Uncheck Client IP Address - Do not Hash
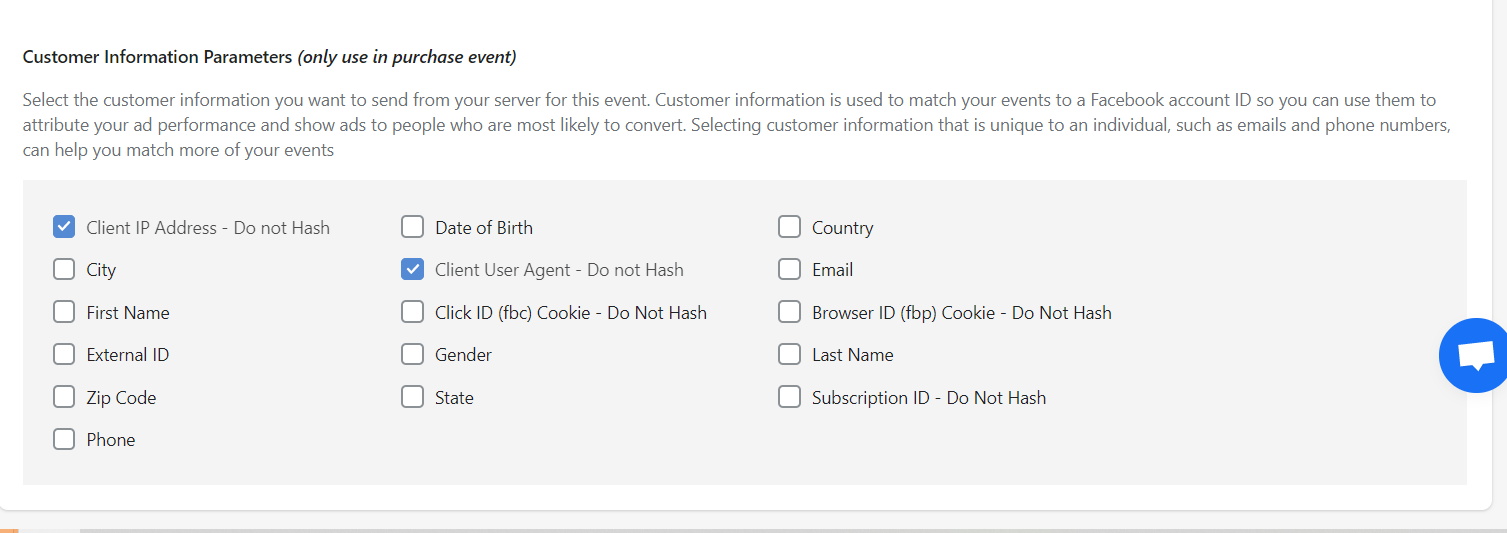Viewport: 1507px width, 533px height. pyautogui.click(x=64, y=227)
